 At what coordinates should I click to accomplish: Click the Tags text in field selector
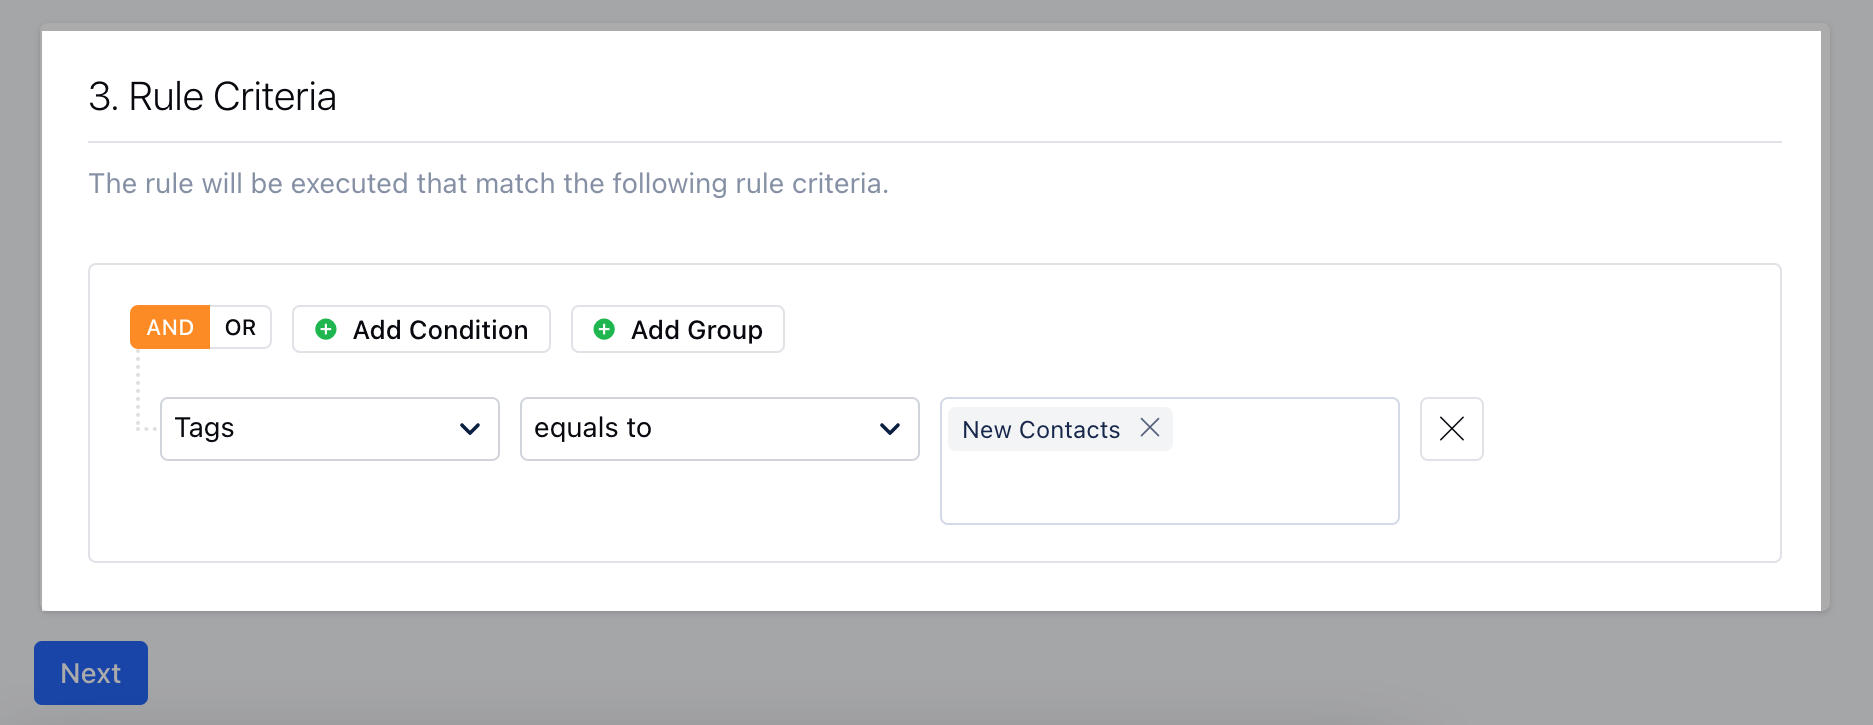(204, 428)
